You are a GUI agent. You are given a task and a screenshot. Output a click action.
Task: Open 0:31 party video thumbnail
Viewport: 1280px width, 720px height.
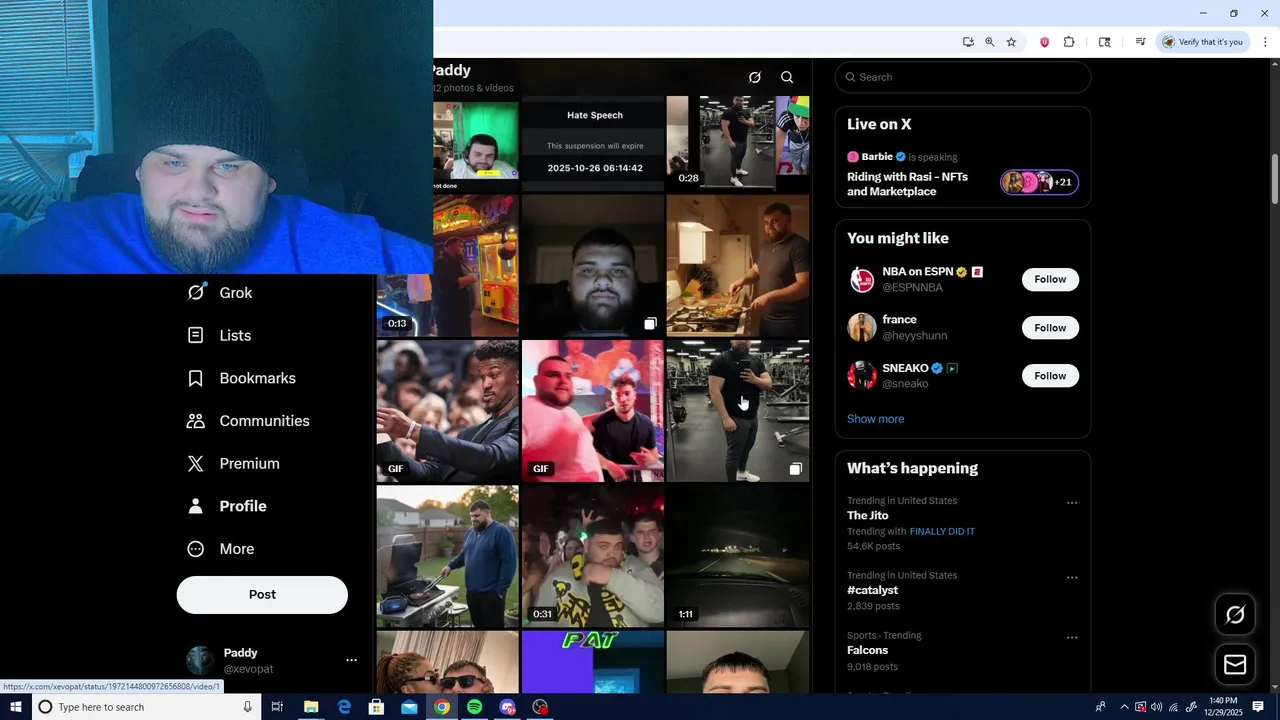point(593,556)
